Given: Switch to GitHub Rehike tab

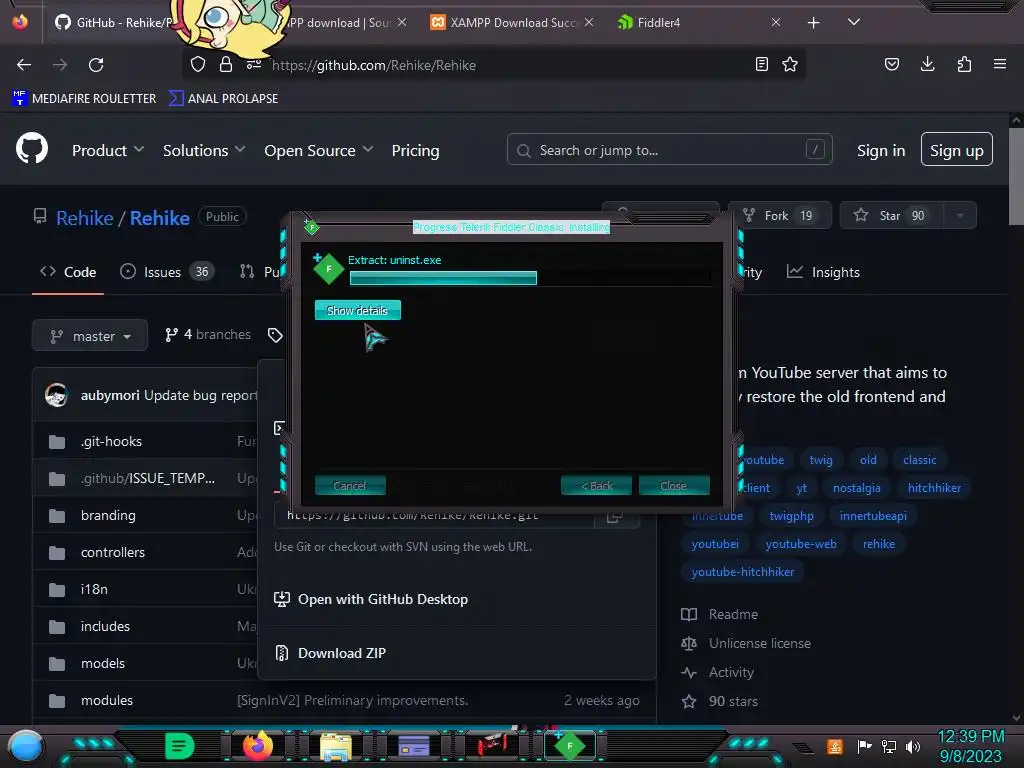Looking at the screenshot, I should pos(114,23).
